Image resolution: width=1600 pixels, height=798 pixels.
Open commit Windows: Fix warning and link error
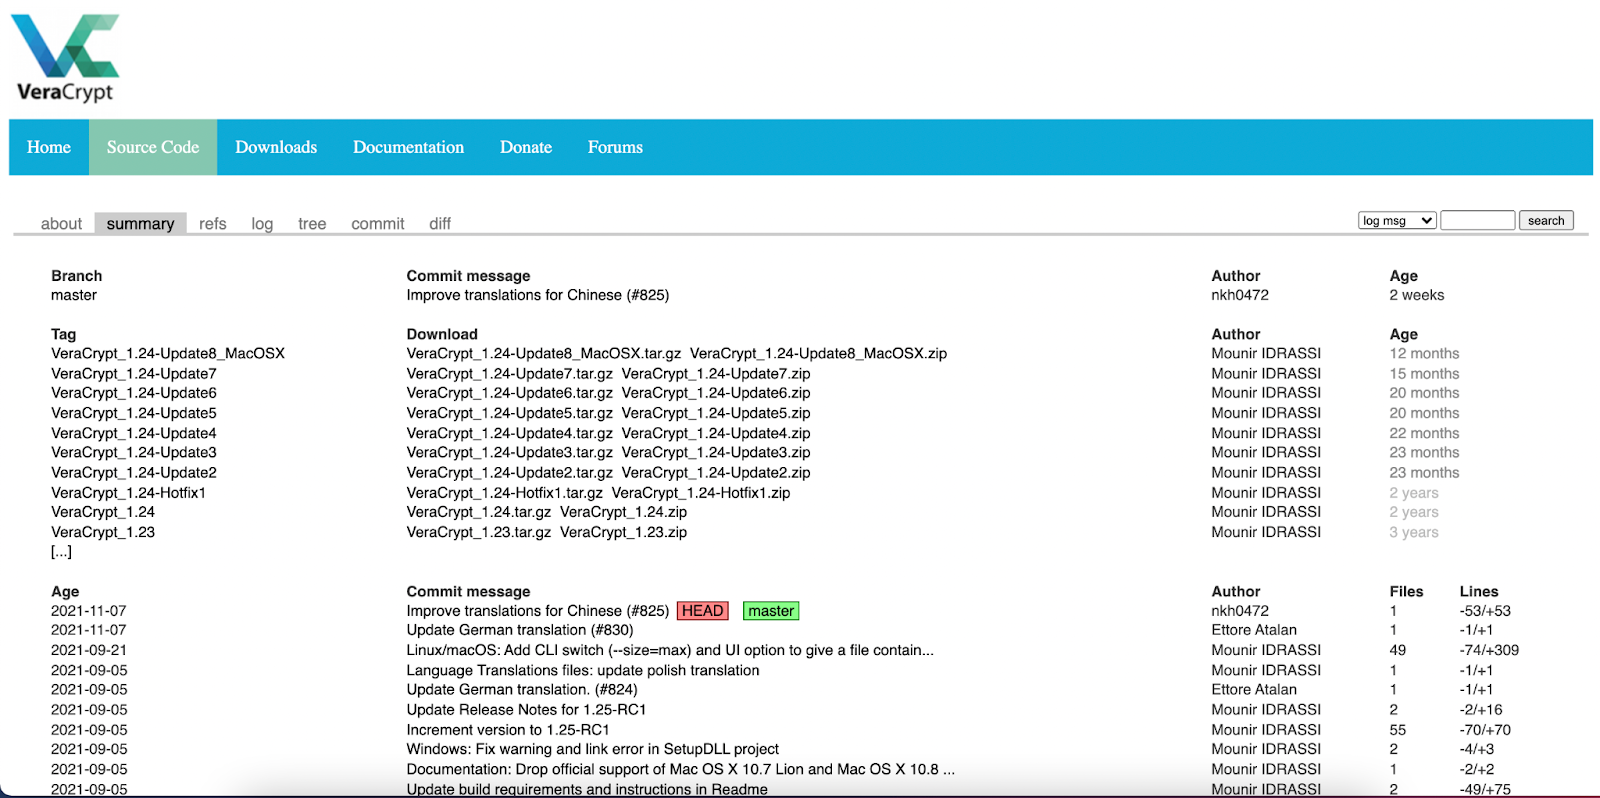coord(592,748)
